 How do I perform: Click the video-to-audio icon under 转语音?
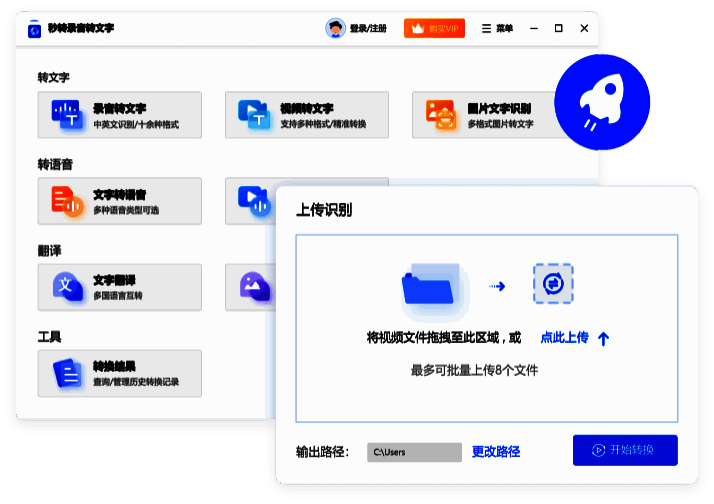click(x=254, y=201)
